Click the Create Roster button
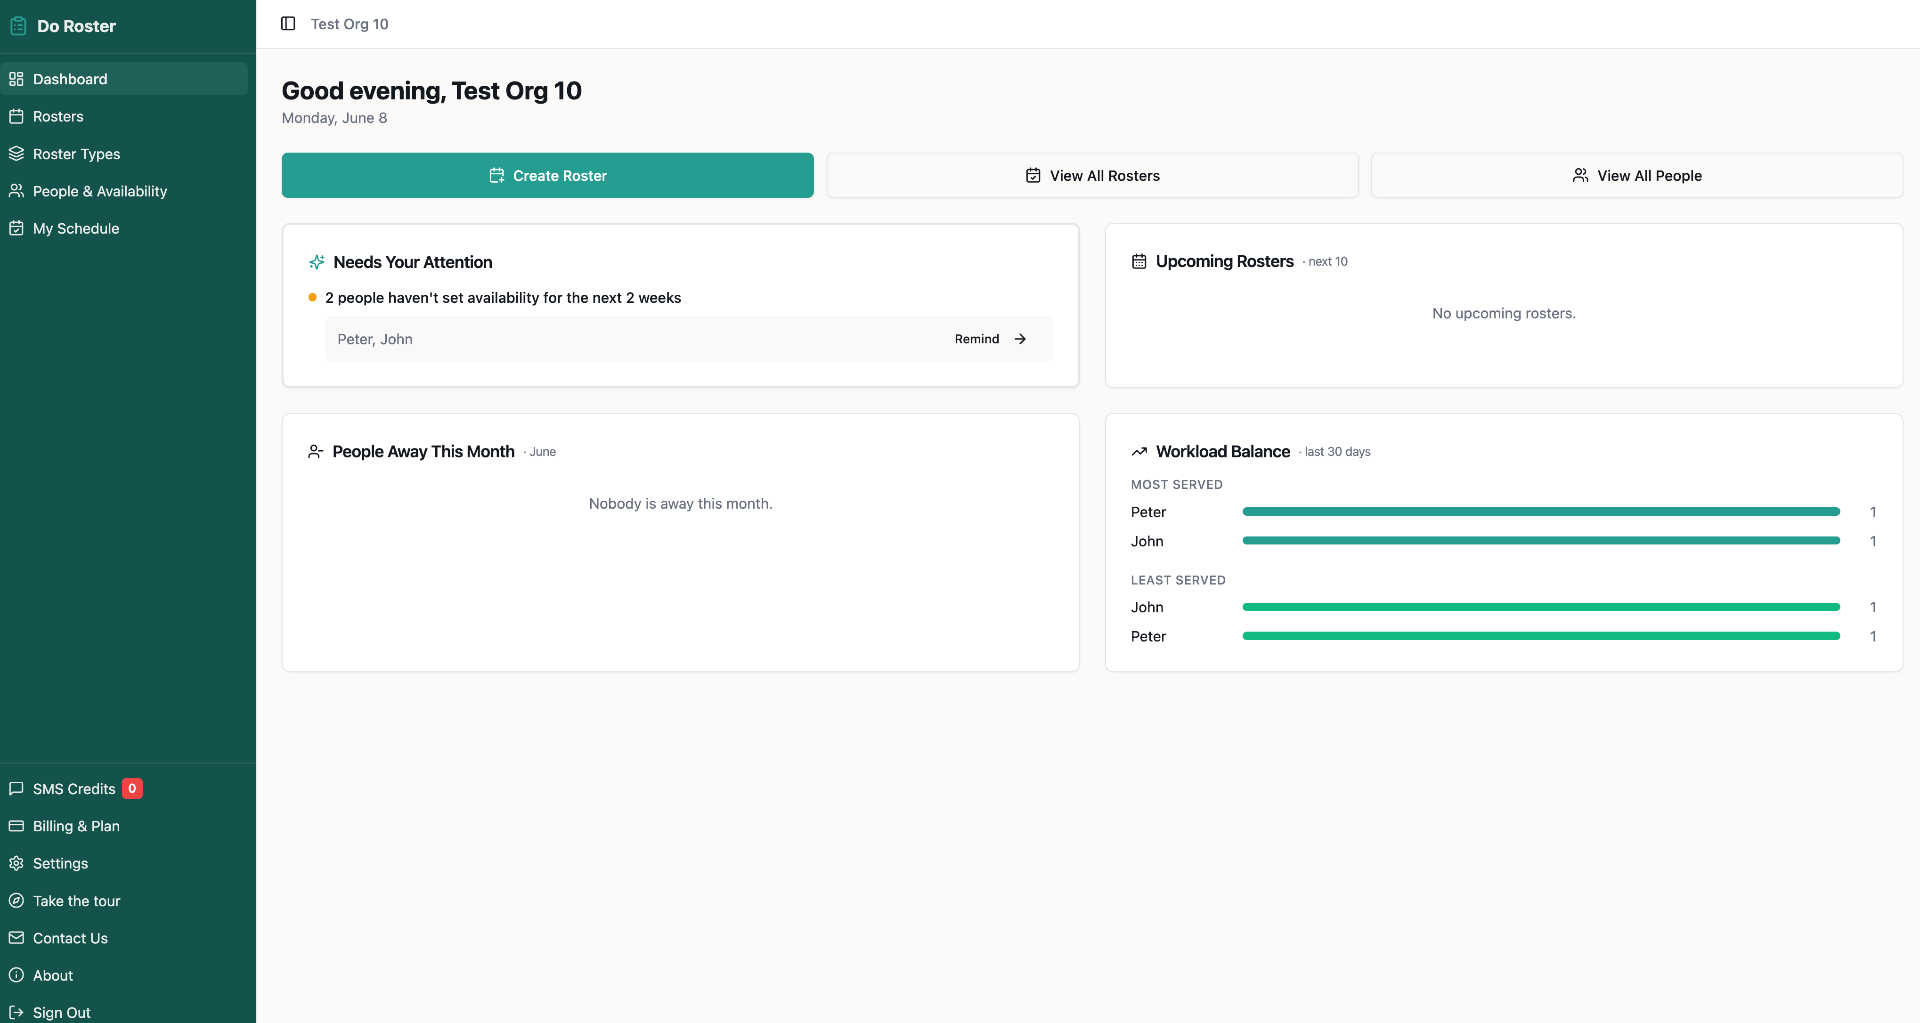Screen dimensions: 1920x1023 tap(548, 176)
